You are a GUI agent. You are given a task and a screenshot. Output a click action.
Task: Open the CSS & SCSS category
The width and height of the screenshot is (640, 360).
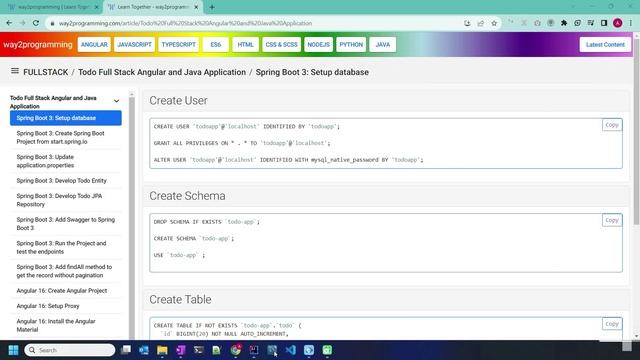[x=282, y=44]
